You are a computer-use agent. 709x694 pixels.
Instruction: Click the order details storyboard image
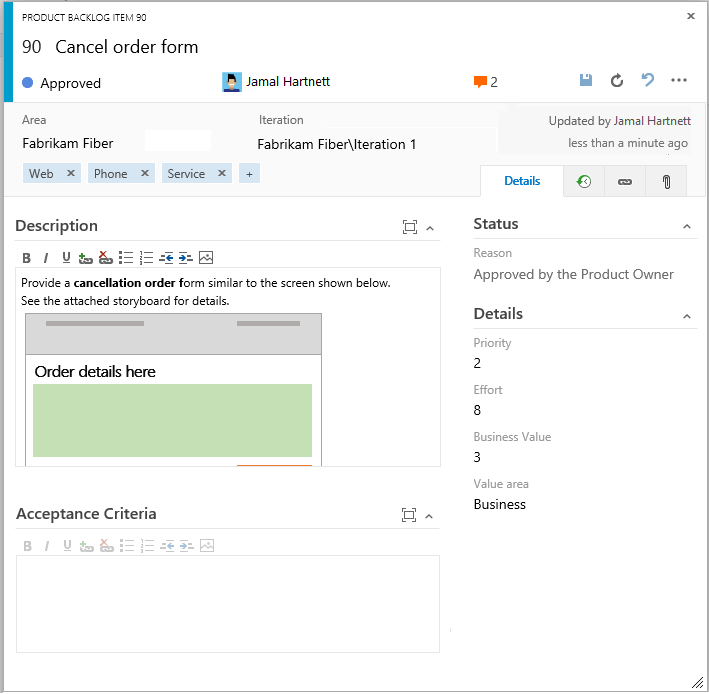[173, 390]
